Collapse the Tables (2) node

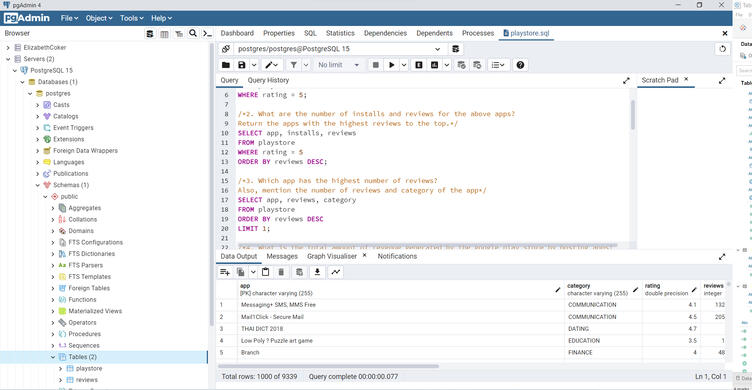point(53,357)
